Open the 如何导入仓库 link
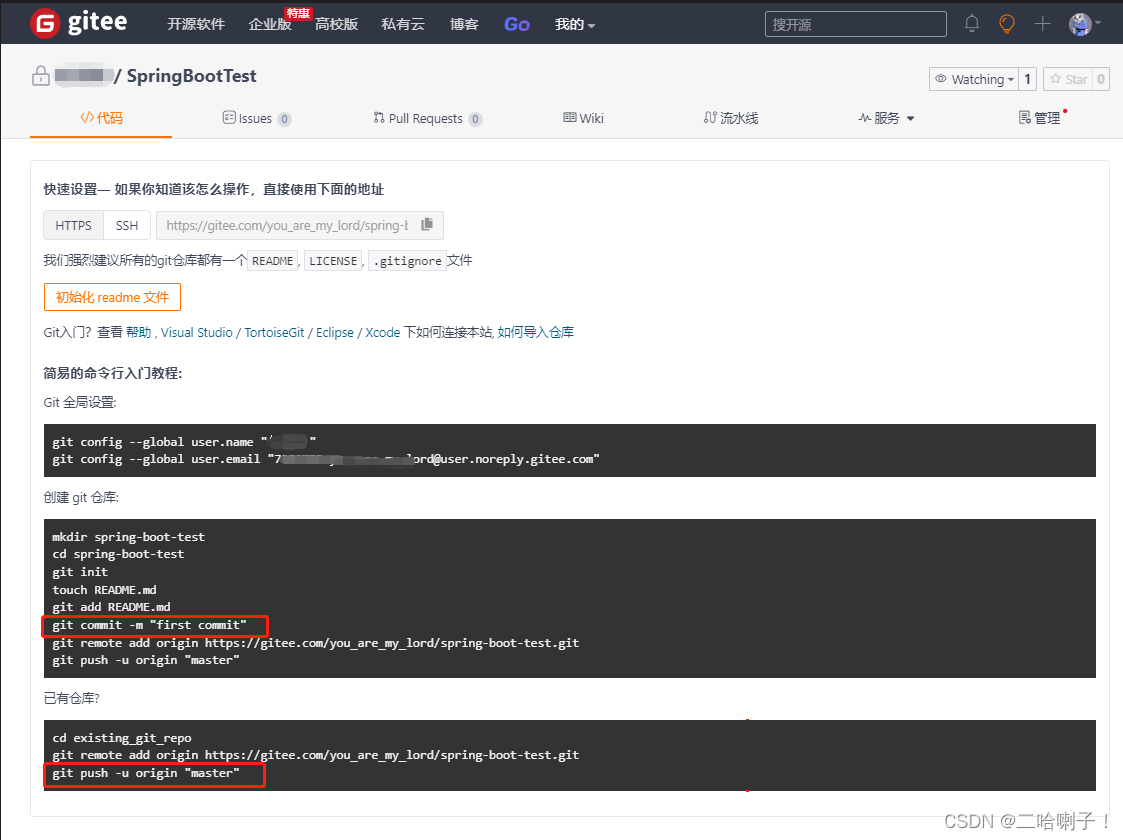The height and width of the screenshot is (840, 1123). click(536, 332)
